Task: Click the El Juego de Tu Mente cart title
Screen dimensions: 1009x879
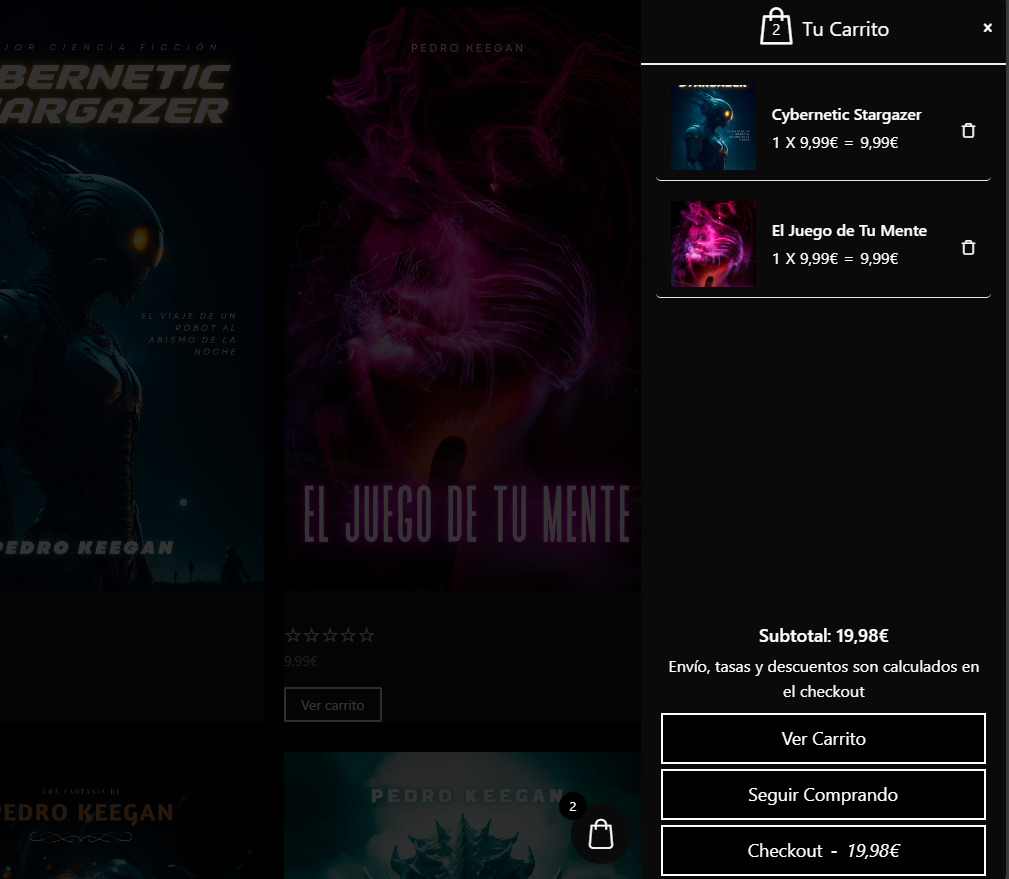Action: (x=848, y=231)
